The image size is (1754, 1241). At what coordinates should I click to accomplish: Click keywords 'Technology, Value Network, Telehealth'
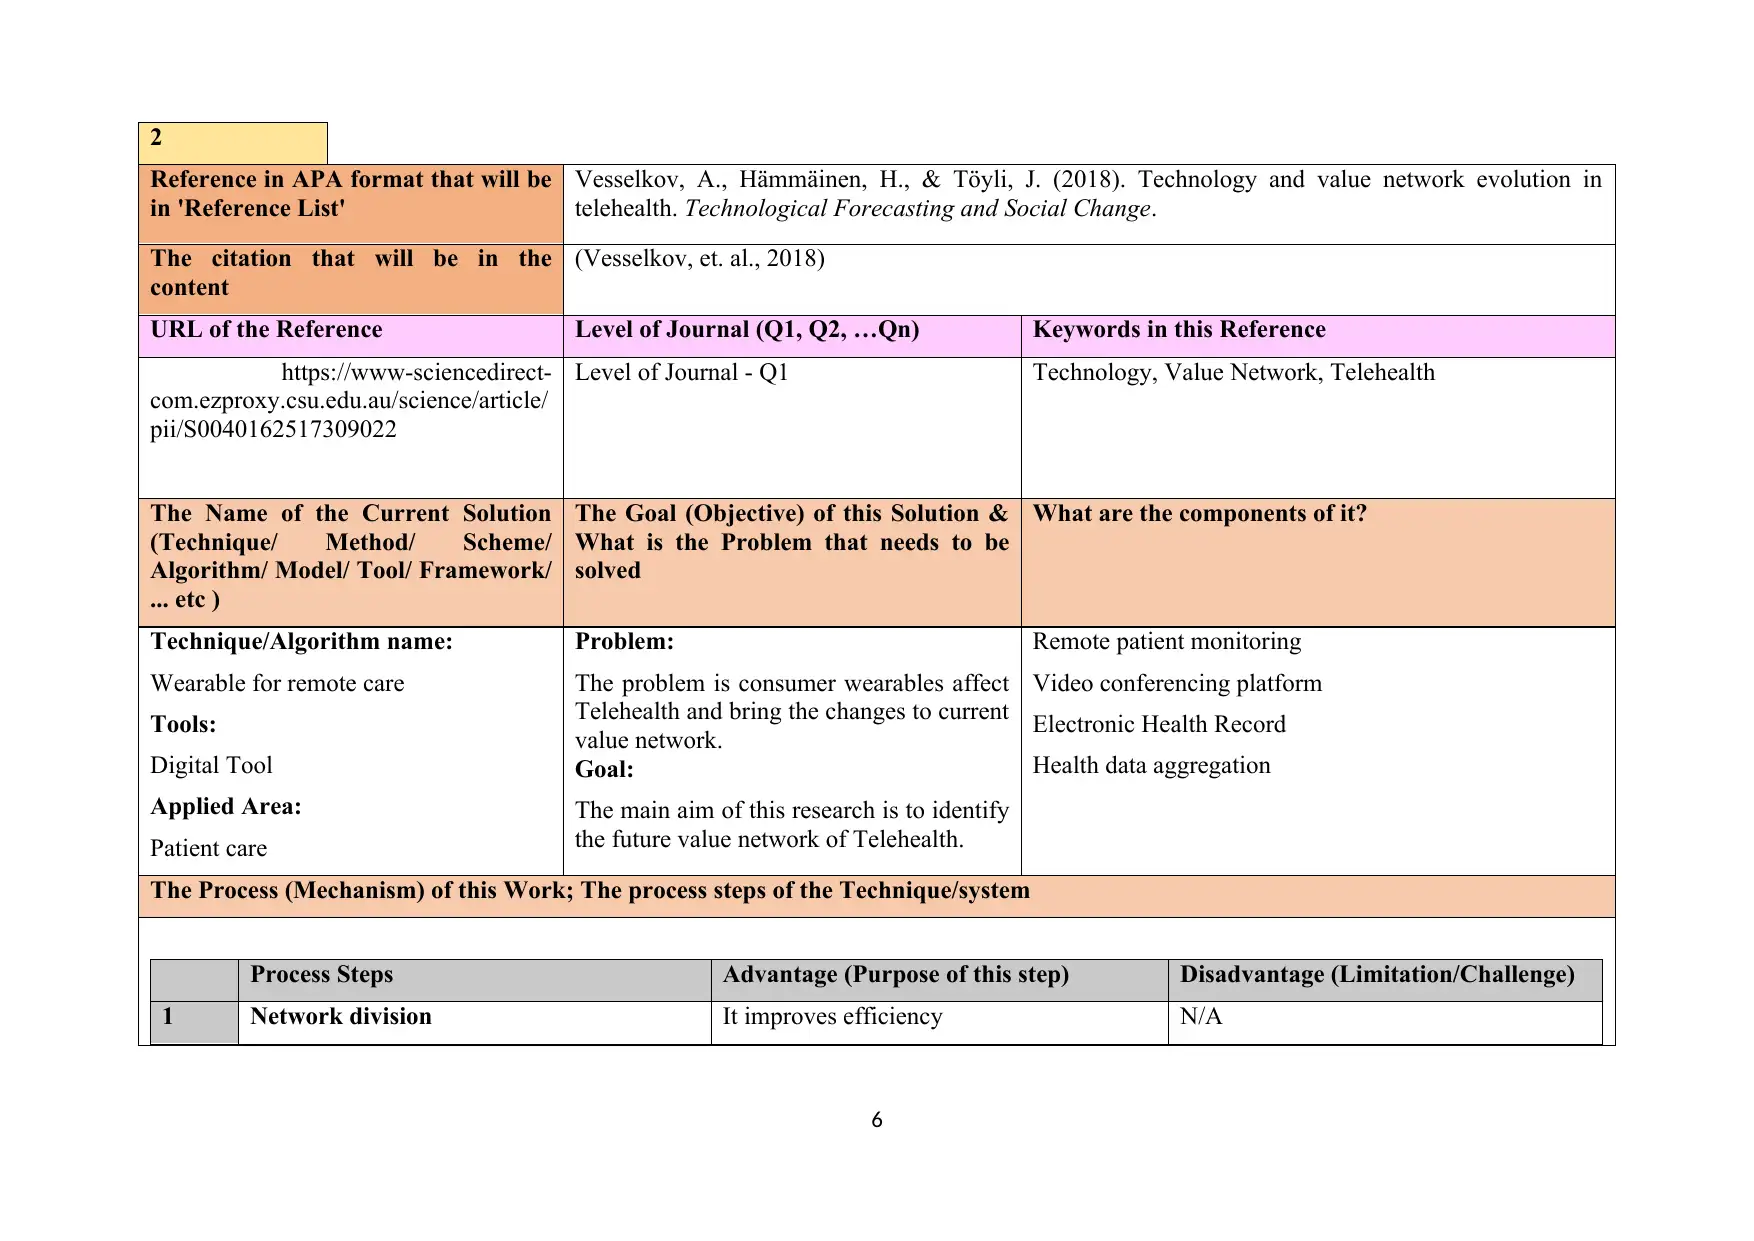(x=1233, y=373)
